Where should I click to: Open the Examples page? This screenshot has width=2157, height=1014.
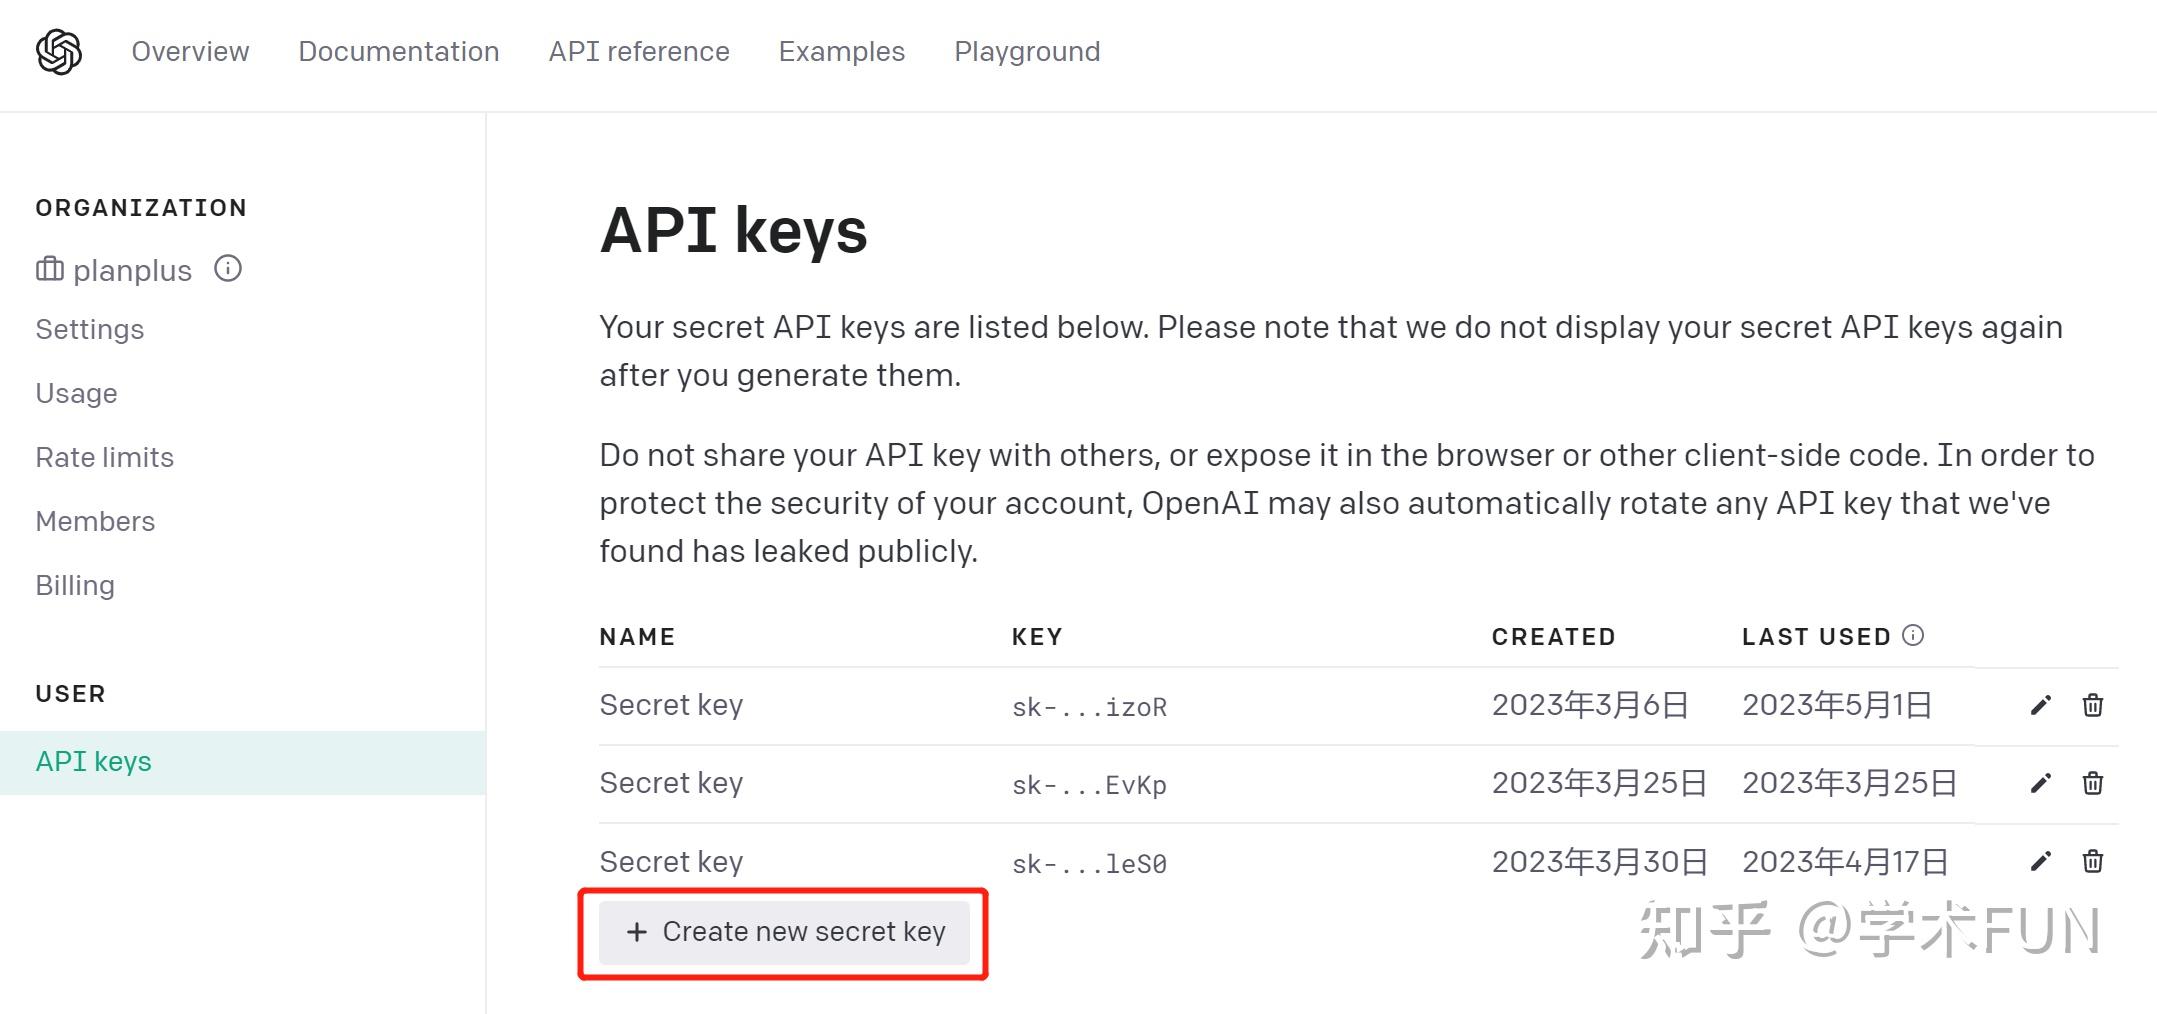click(x=842, y=52)
